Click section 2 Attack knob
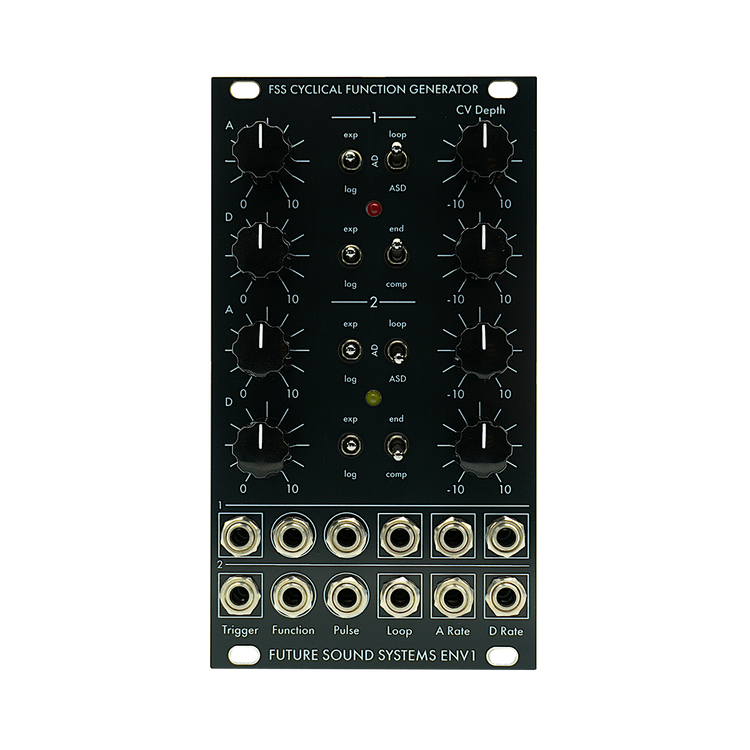This screenshot has width=750, height=750. pos(261,349)
